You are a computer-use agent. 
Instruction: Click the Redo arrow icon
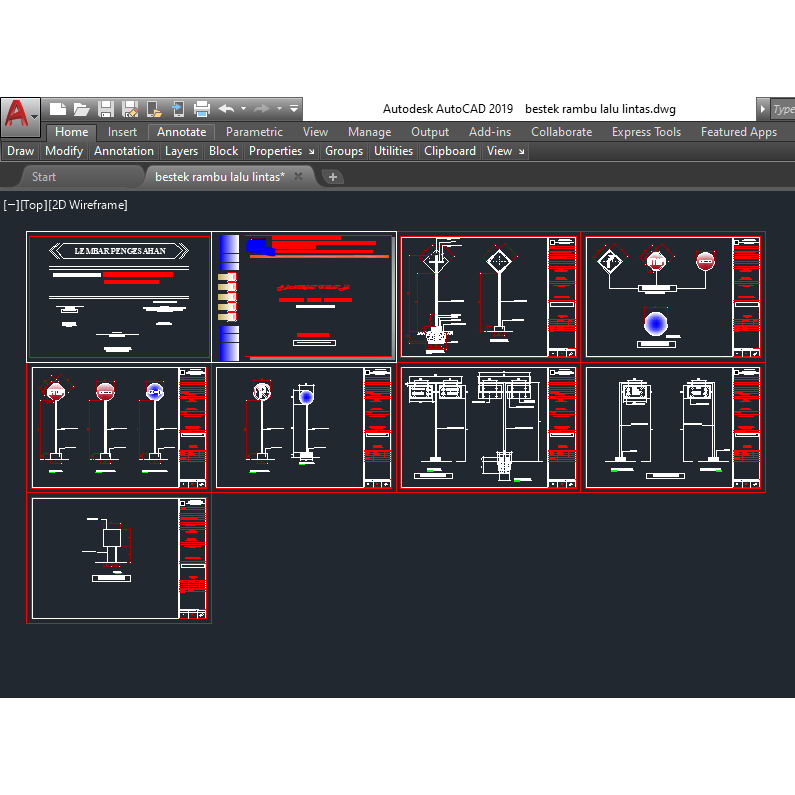pos(262,109)
